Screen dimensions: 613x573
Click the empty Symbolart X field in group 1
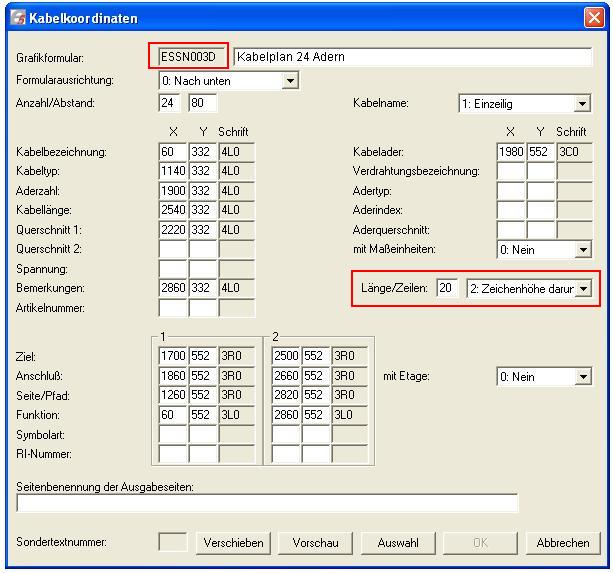173,435
